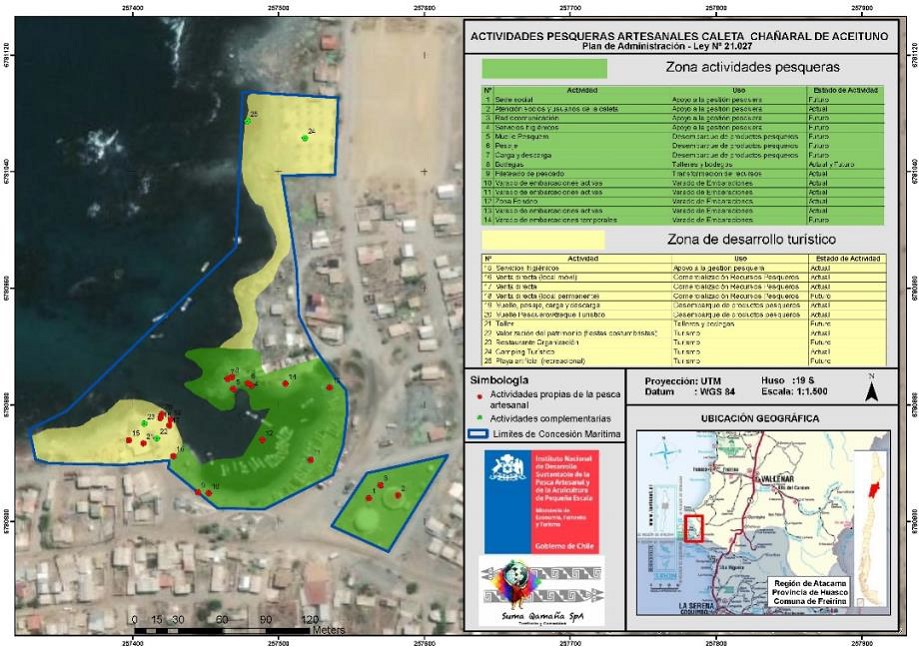Click the map scale bar in Meters
The image size is (919, 650).
coord(222,631)
